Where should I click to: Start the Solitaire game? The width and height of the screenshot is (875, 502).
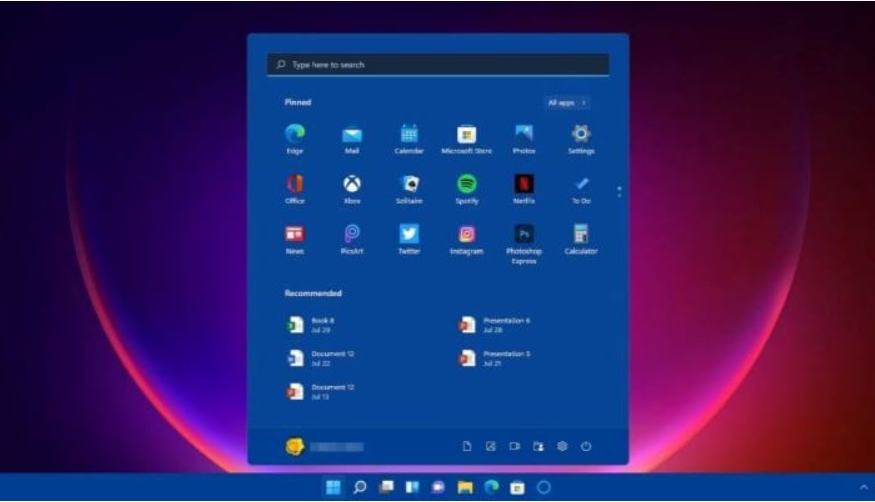409,189
